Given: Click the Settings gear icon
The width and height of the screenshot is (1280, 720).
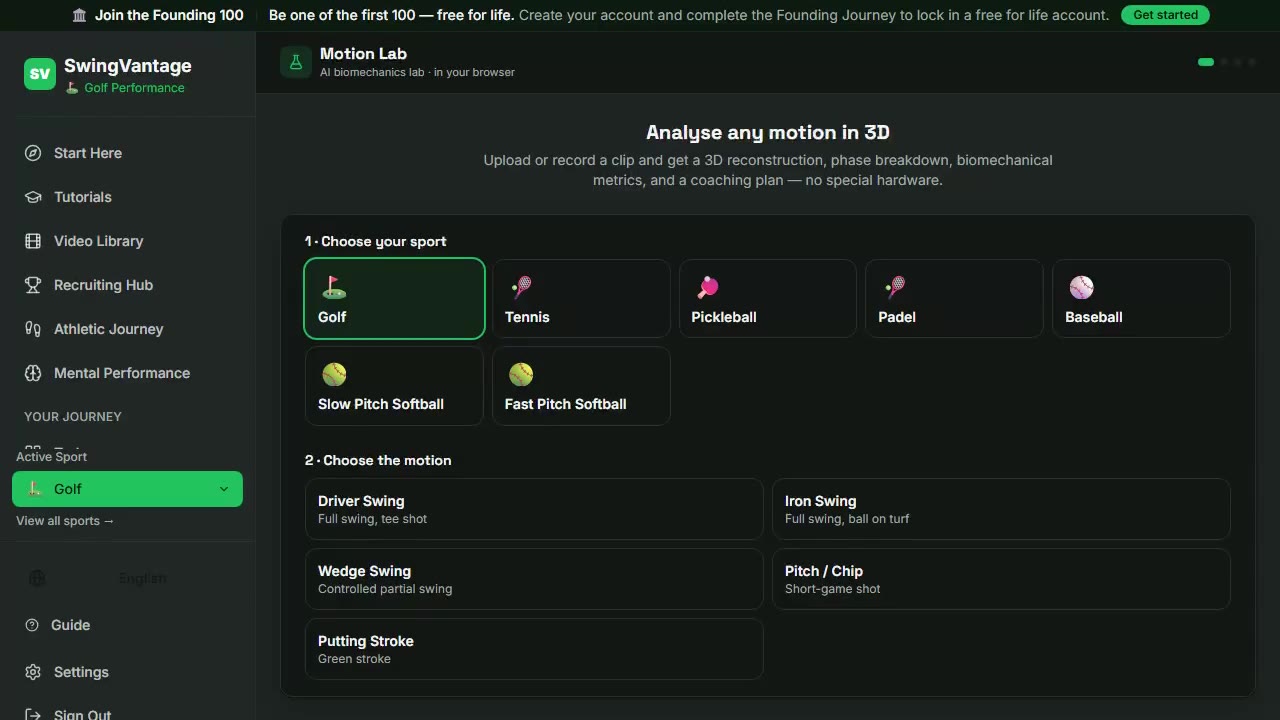Looking at the screenshot, I should point(33,672).
